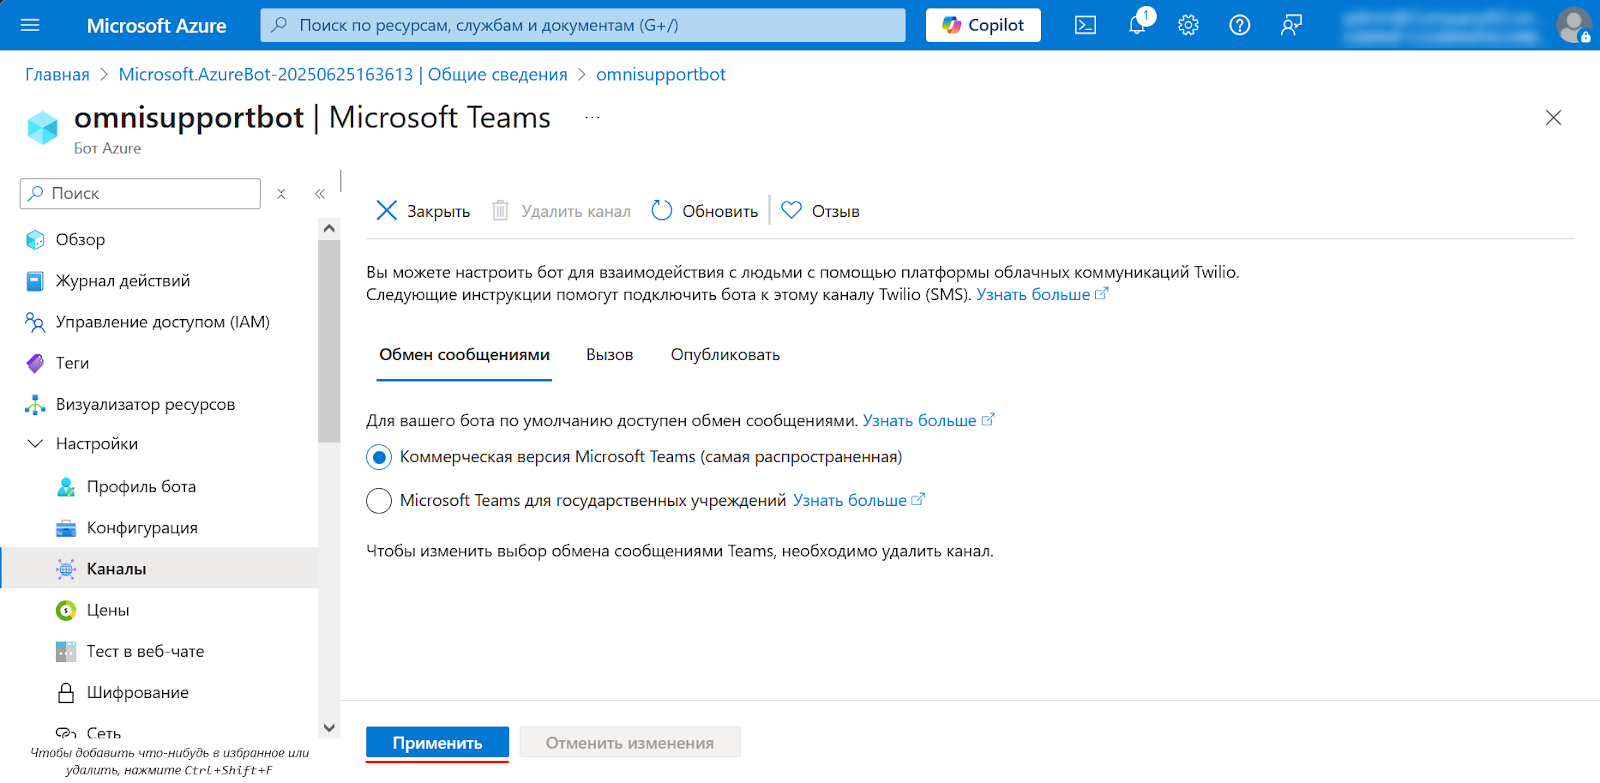This screenshot has width=1600, height=783.
Task: Open the account avatar menu
Action: coord(1573,25)
